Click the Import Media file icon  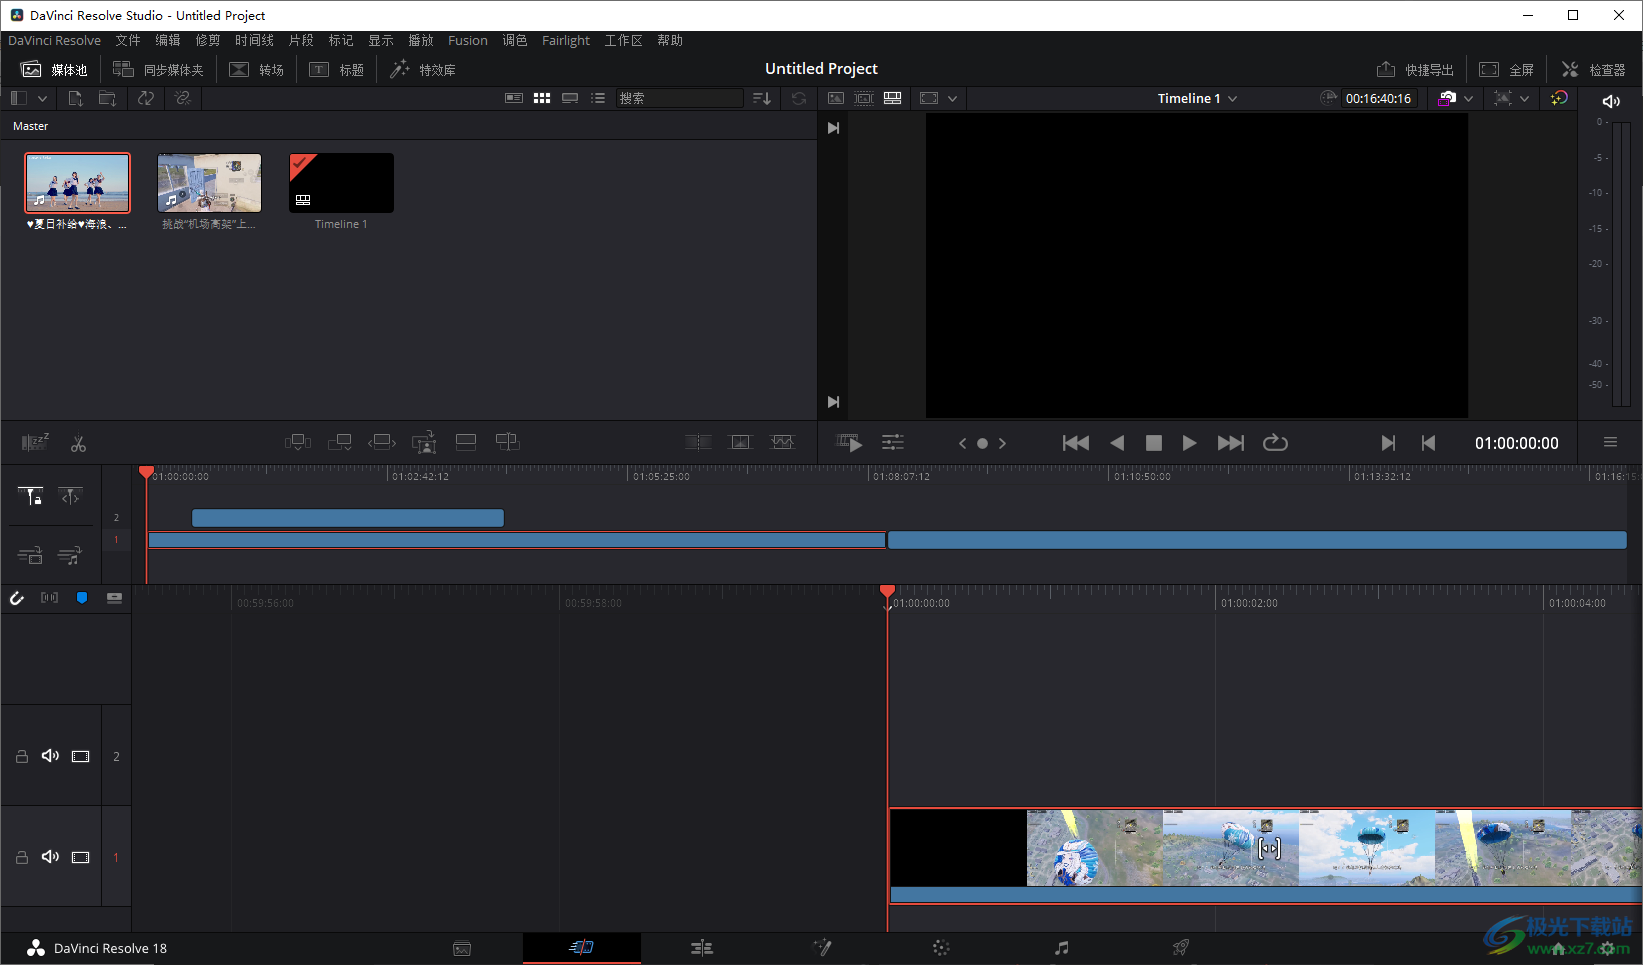pos(76,98)
